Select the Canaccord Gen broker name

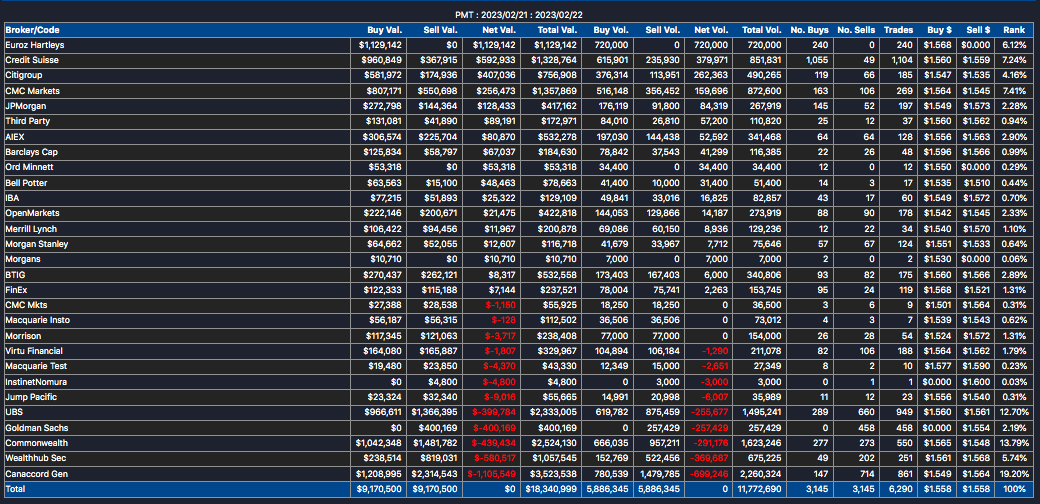36,473
